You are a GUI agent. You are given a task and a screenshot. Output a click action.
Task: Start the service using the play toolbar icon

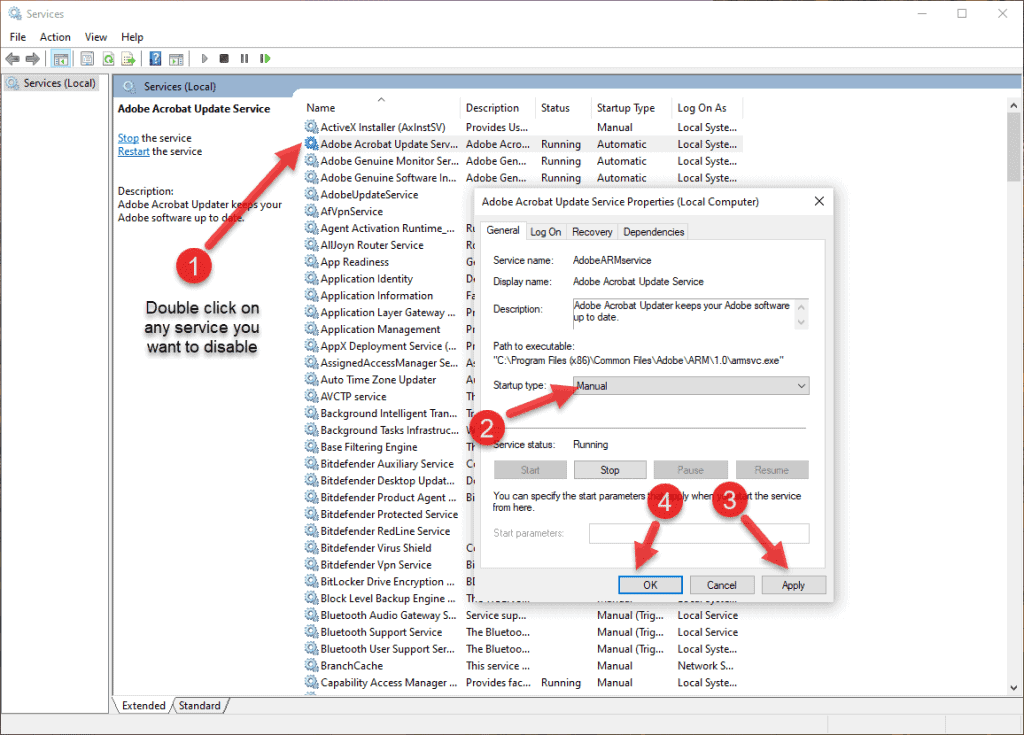[203, 58]
